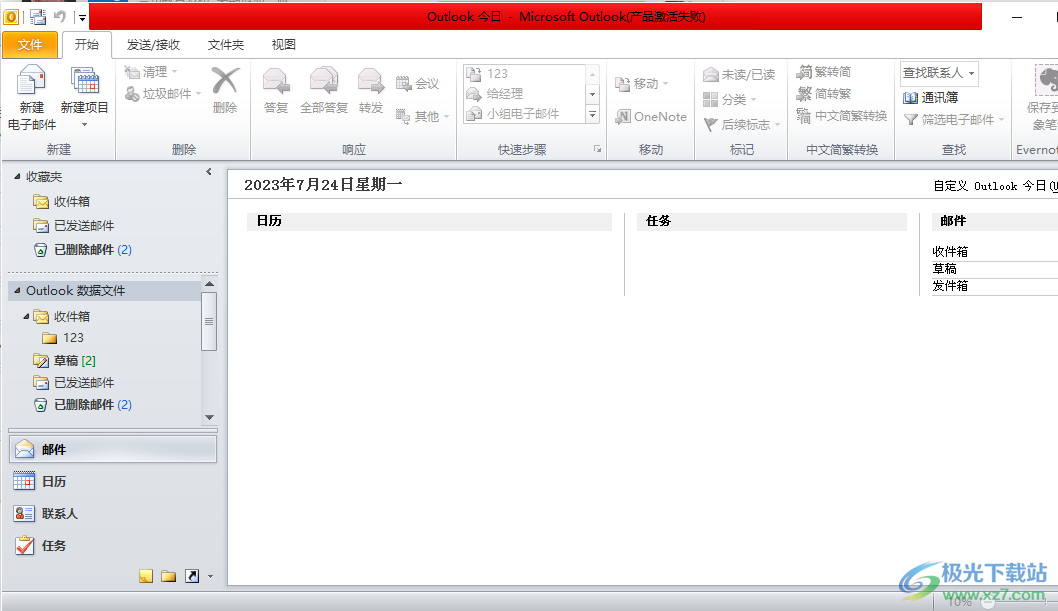Click the Folder List icon
This screenshot has width=1058, height=611.
(169, 576)
